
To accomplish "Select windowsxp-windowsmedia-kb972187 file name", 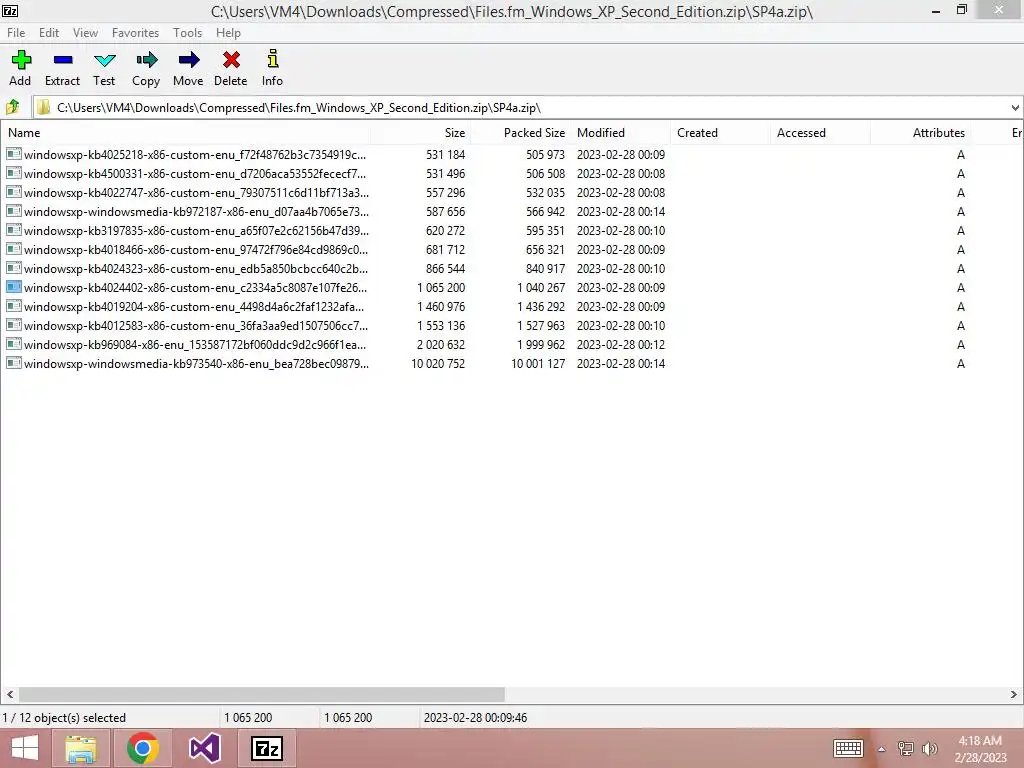I will pyautogui.click(x=196, y=212).
